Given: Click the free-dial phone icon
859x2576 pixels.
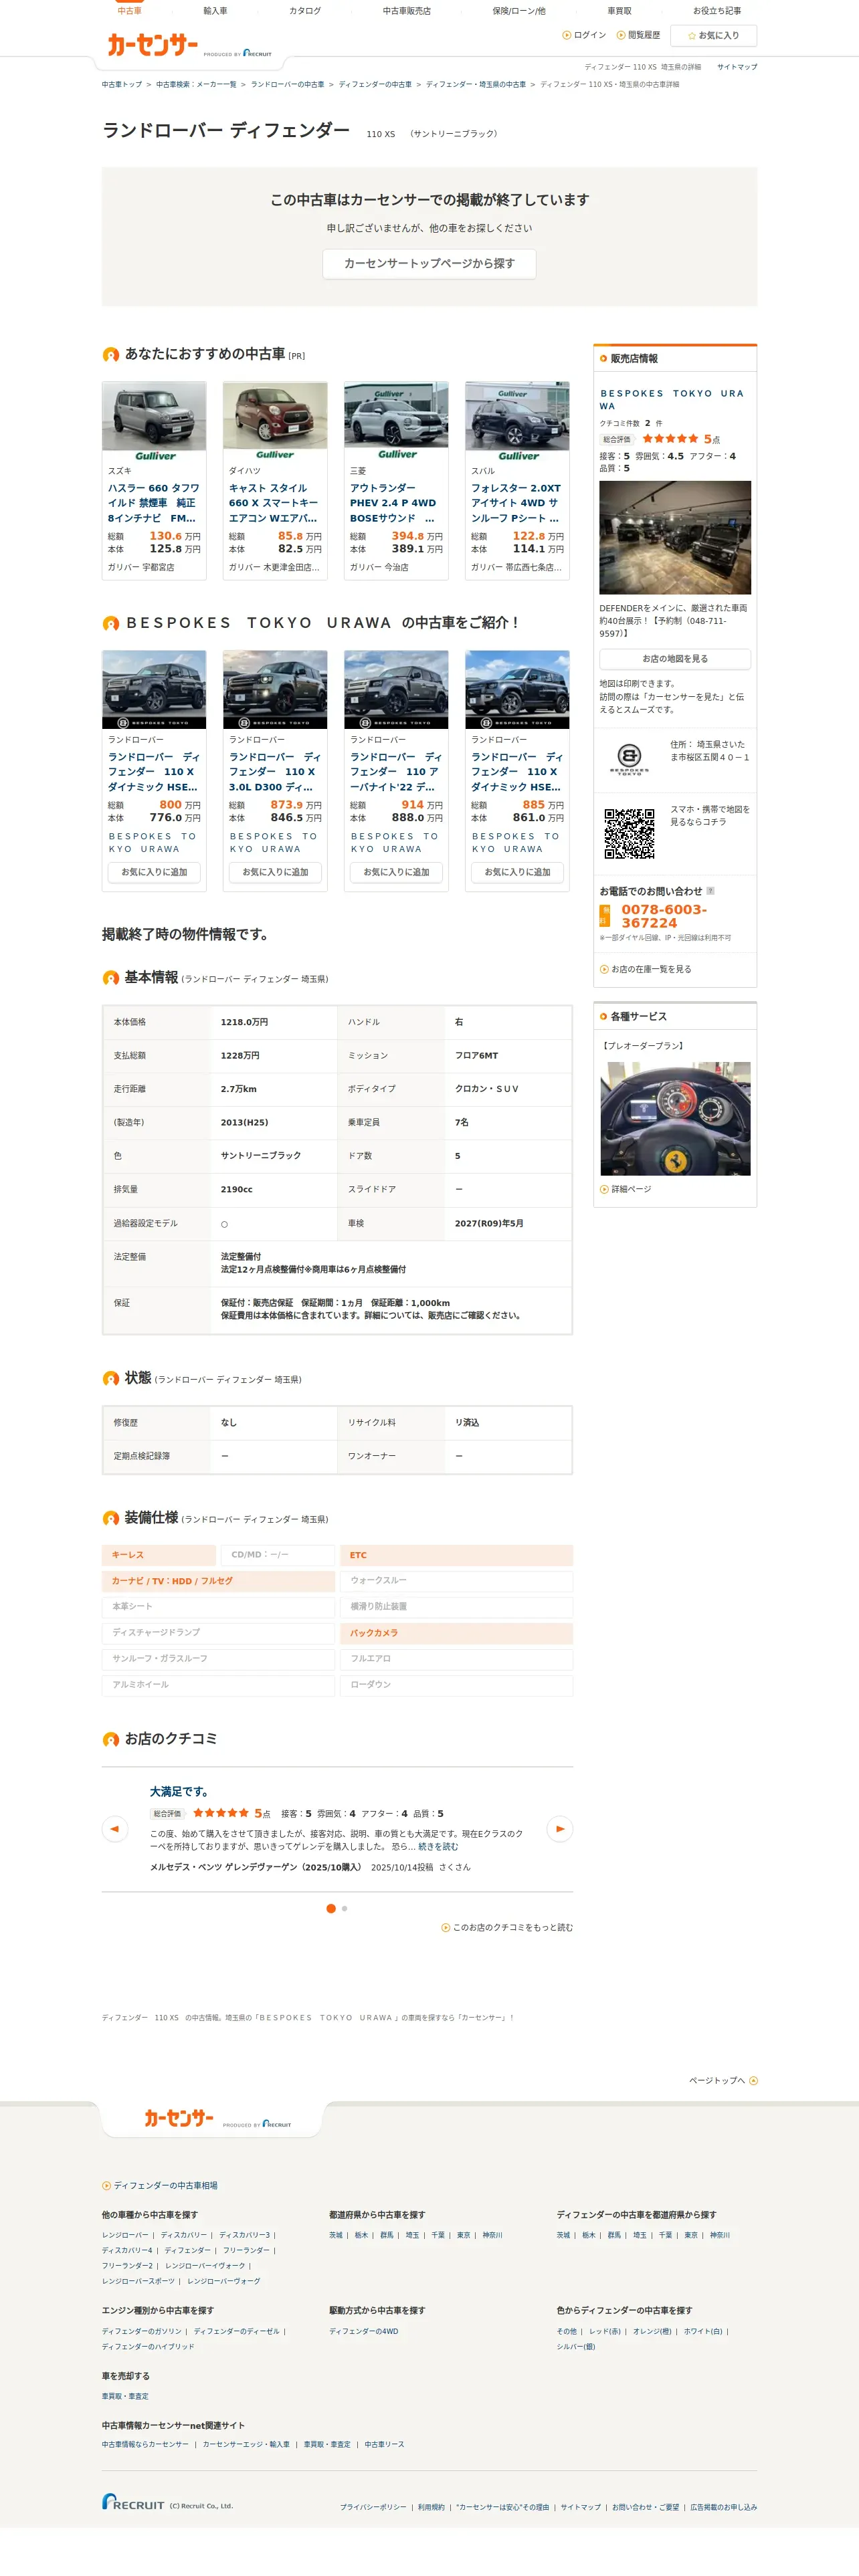Looking at the screenshot, I should (604, 916).
